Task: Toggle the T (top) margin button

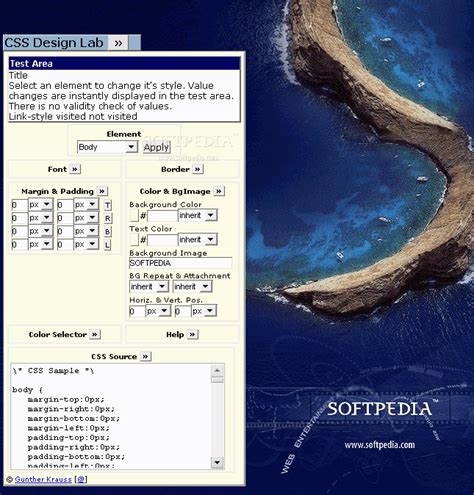Action: pos(107,205)
